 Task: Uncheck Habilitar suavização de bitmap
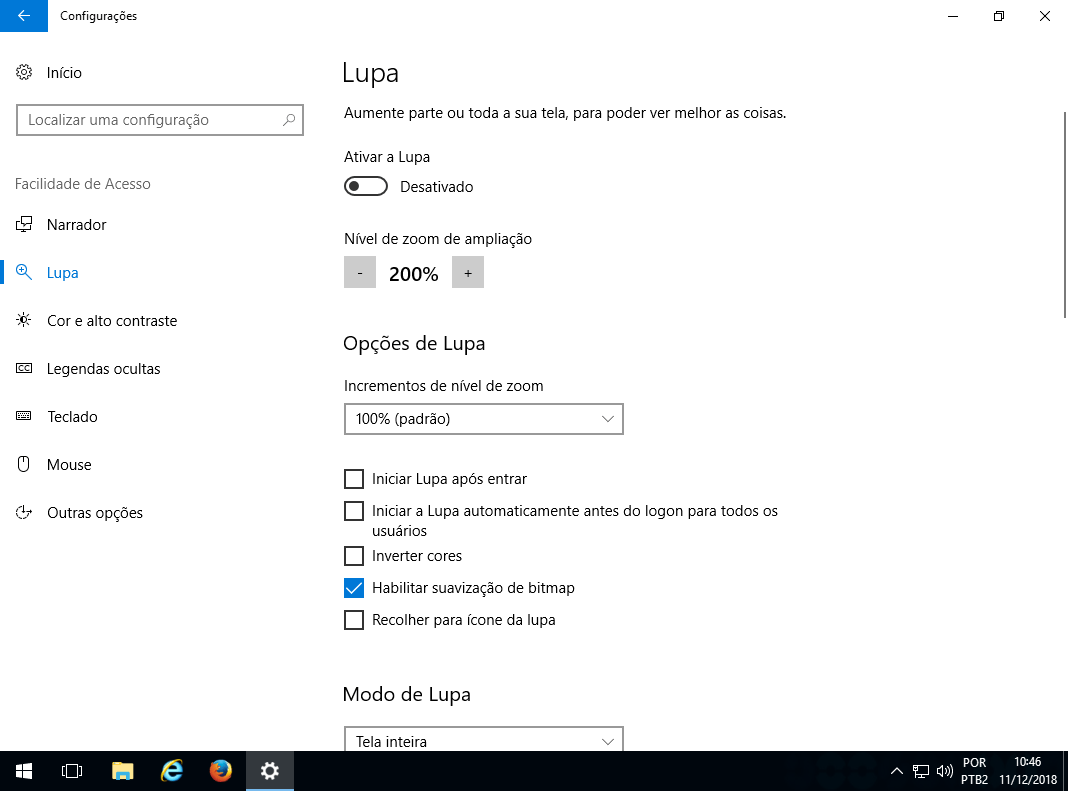pyautogui.click(x=354, y=588)
